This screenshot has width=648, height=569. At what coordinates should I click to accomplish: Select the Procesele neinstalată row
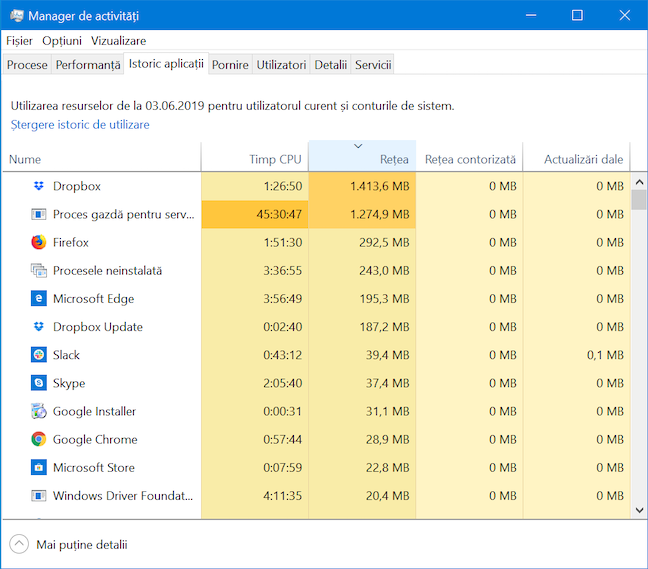(x=107, y=270)
